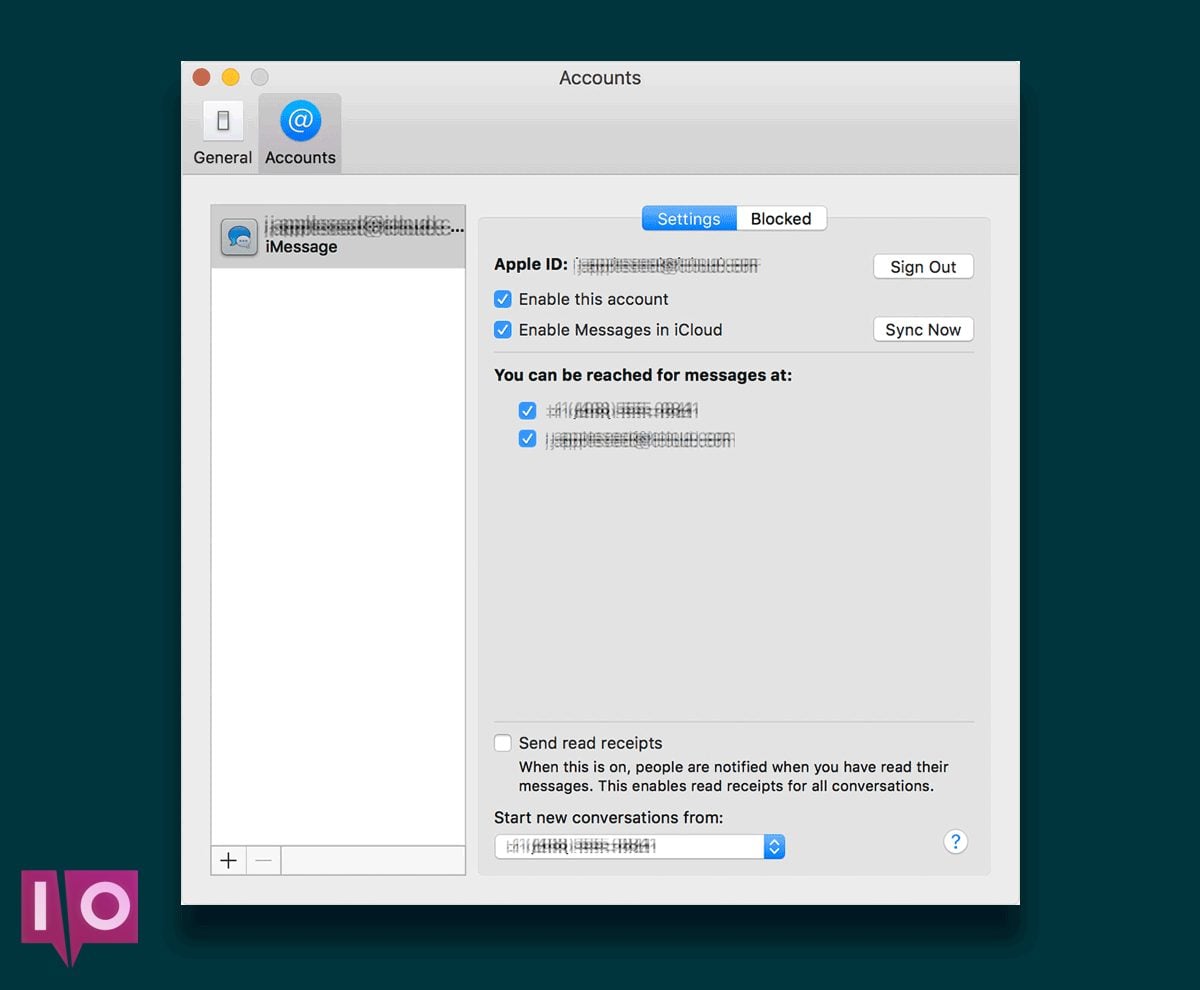Minimize the Accounts window
This screenshot has width=1200, height=990.
[x=230, y=77]
